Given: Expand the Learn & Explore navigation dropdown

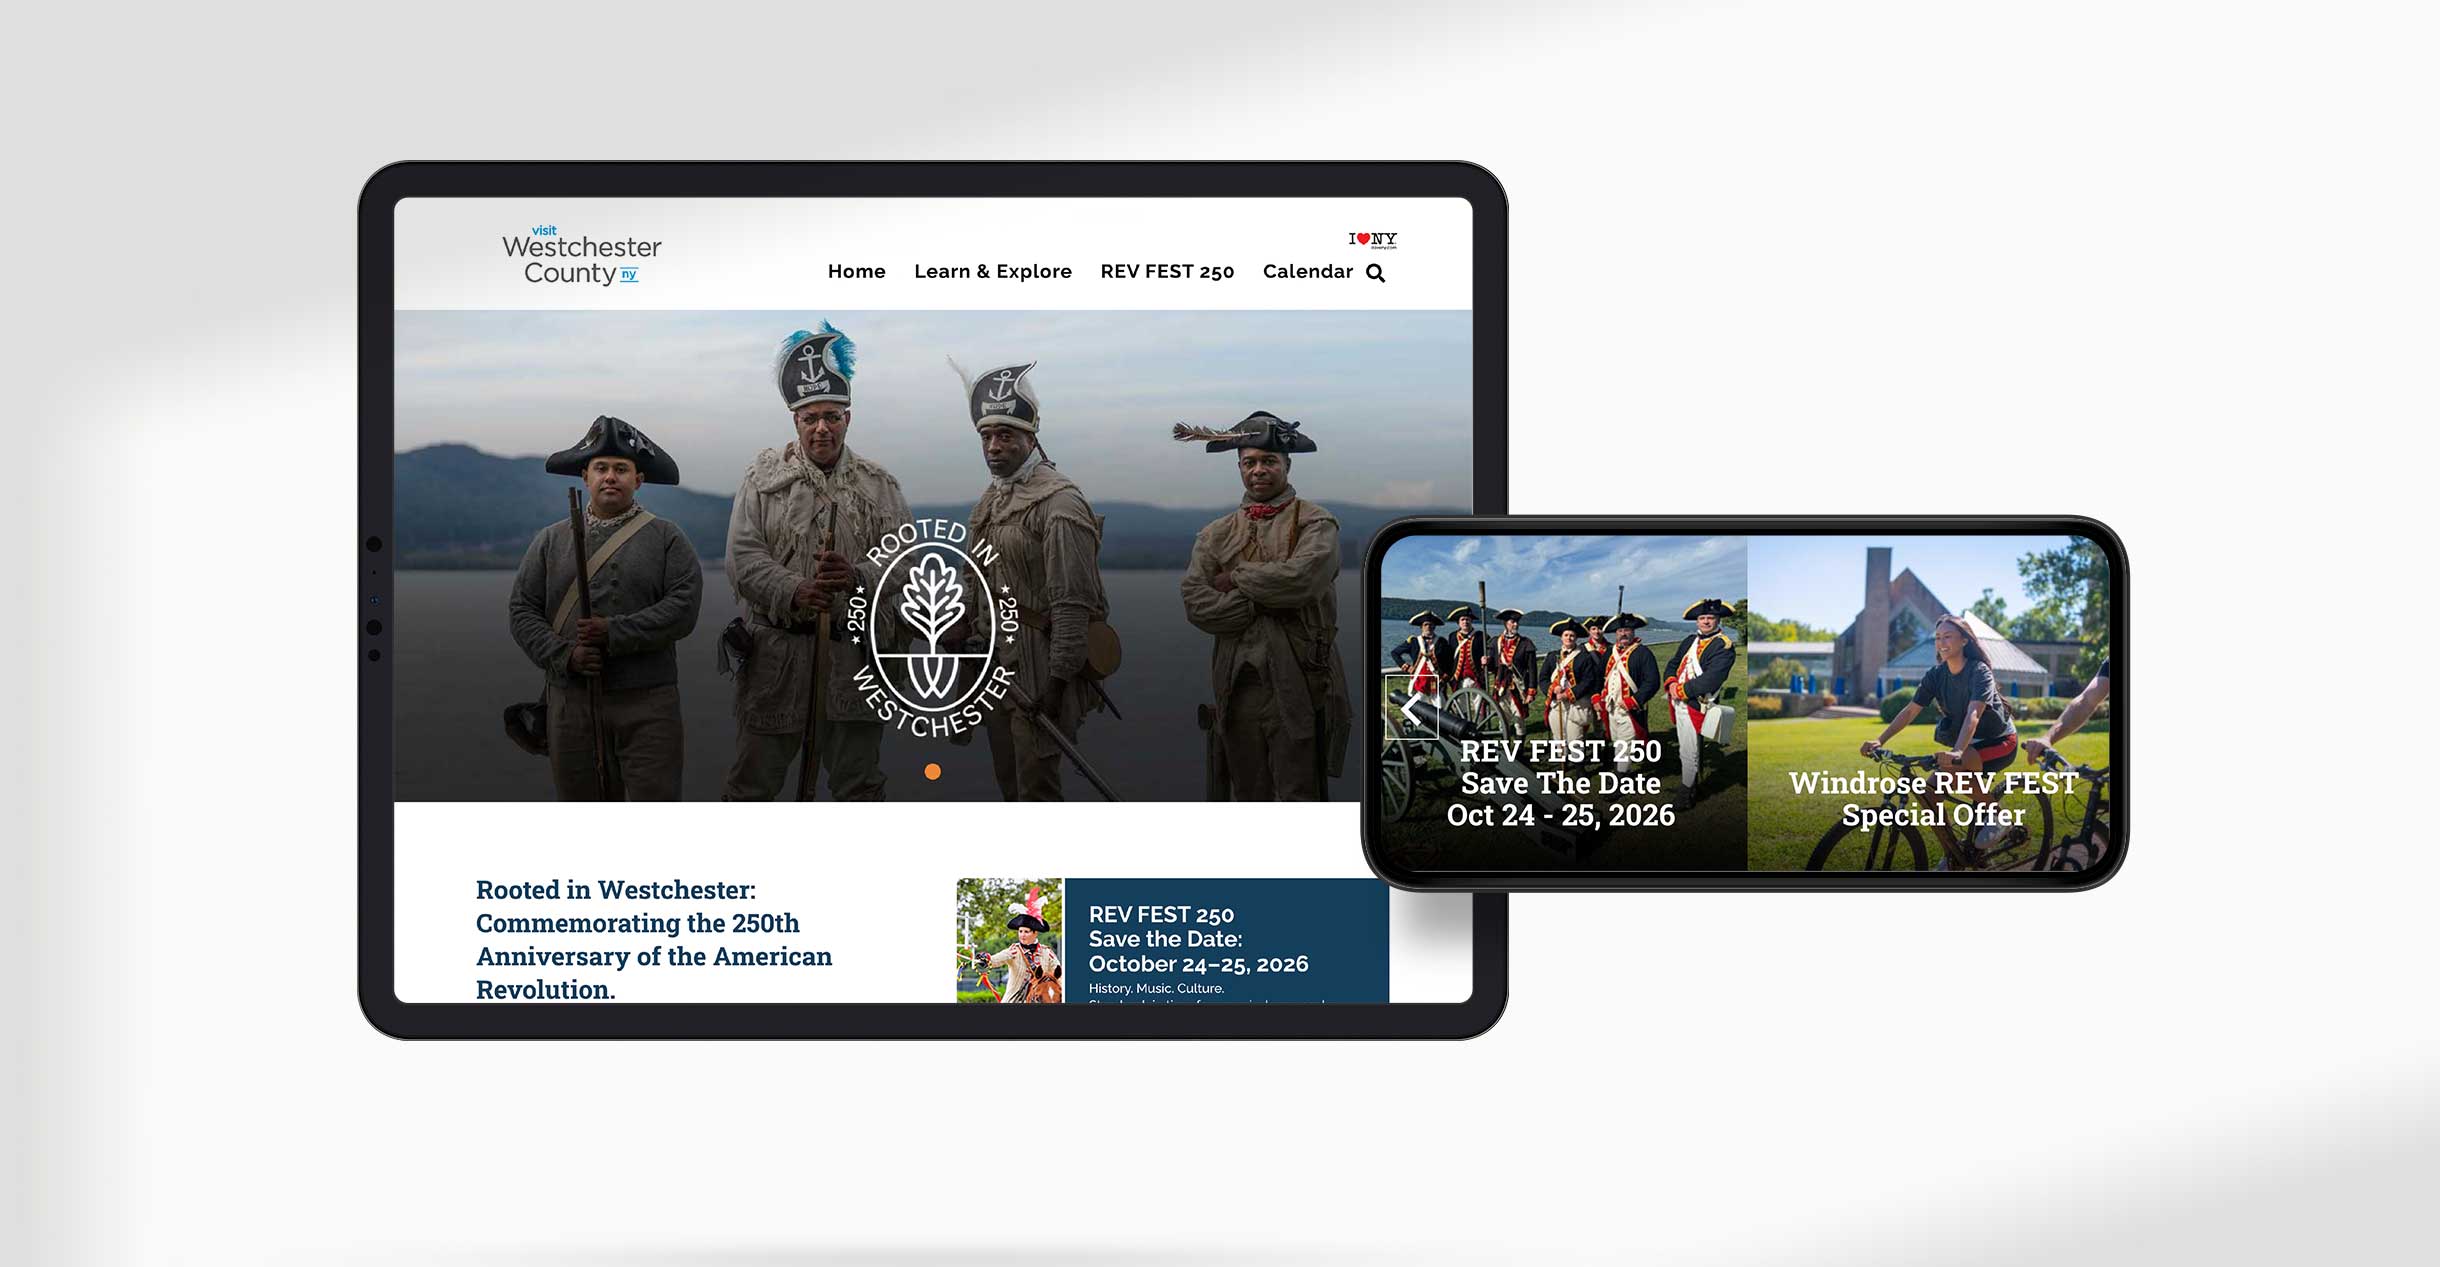Looking at the screenshot, I should point(994,271).
